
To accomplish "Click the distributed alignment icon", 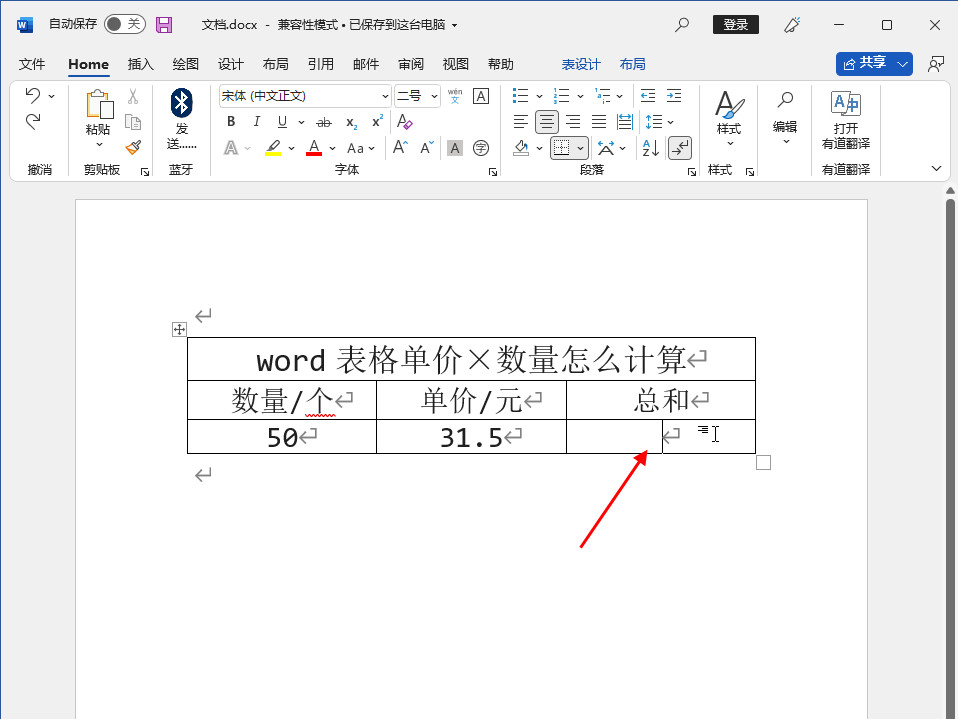I will tap(624, 122).
